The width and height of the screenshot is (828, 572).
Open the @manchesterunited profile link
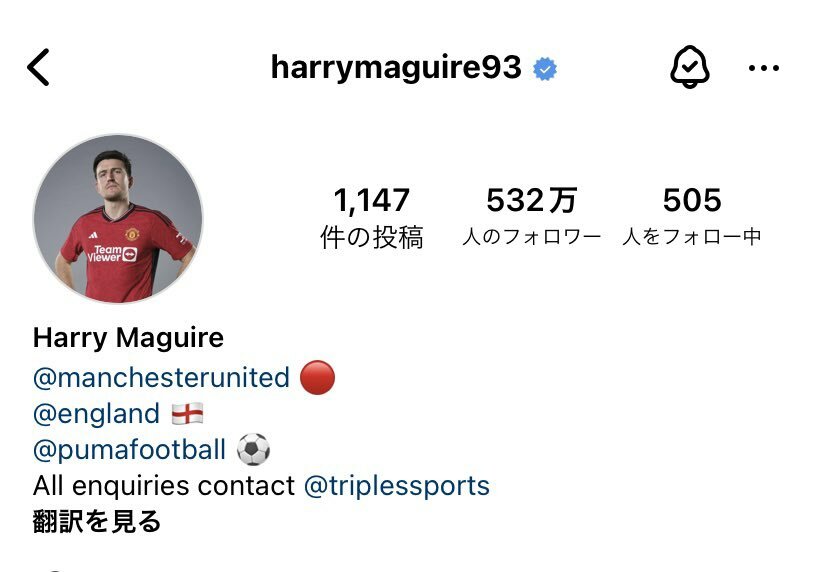click(162, 378)
